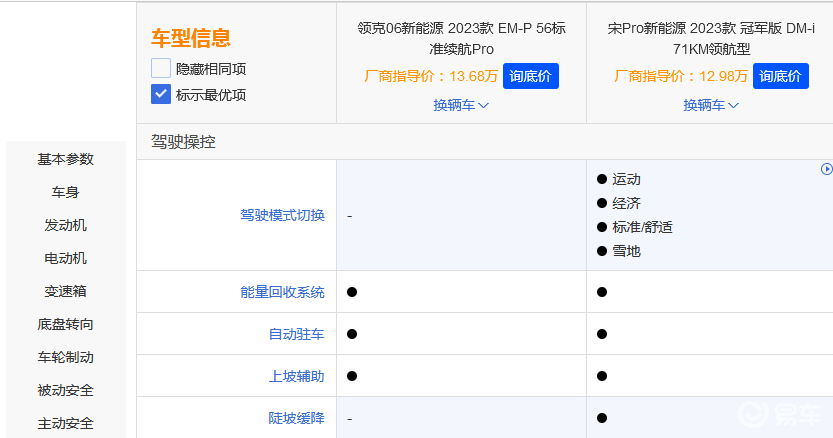The width and height of the screenshot is (833, 438).
Task: Go to 电动机 section in sidebar
Action: [x=65, y=258]
